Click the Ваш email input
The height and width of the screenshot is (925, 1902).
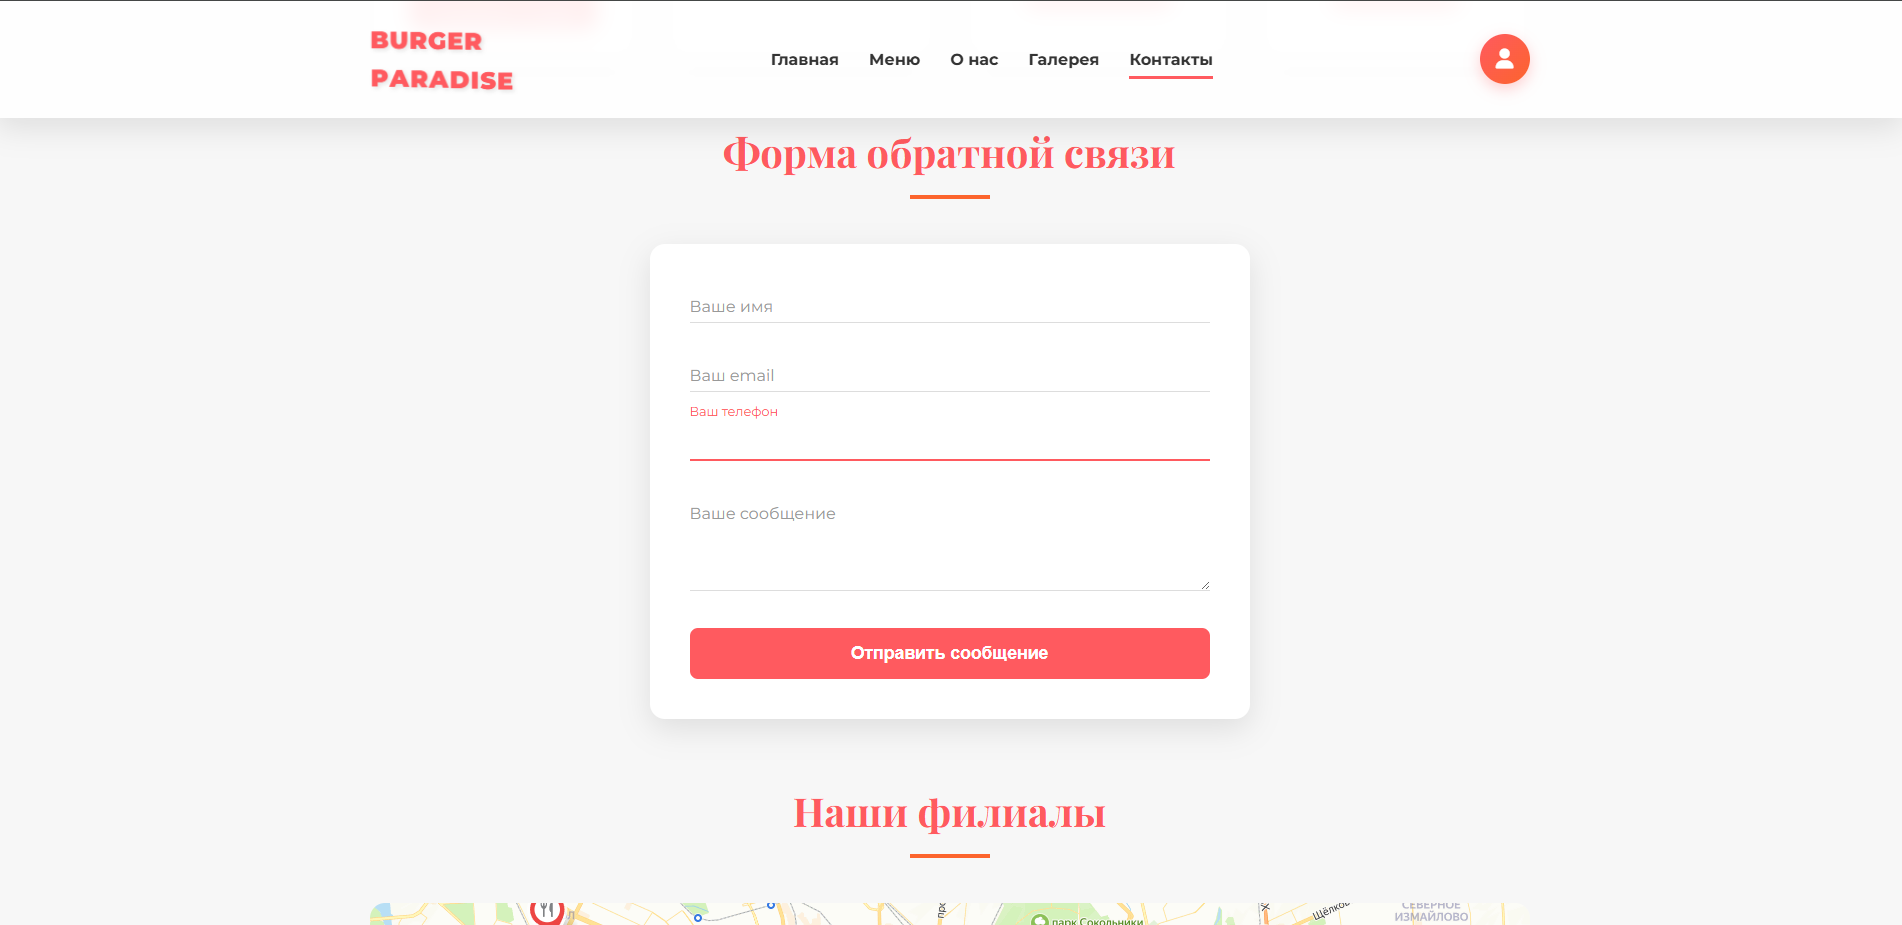coord(949,375)
